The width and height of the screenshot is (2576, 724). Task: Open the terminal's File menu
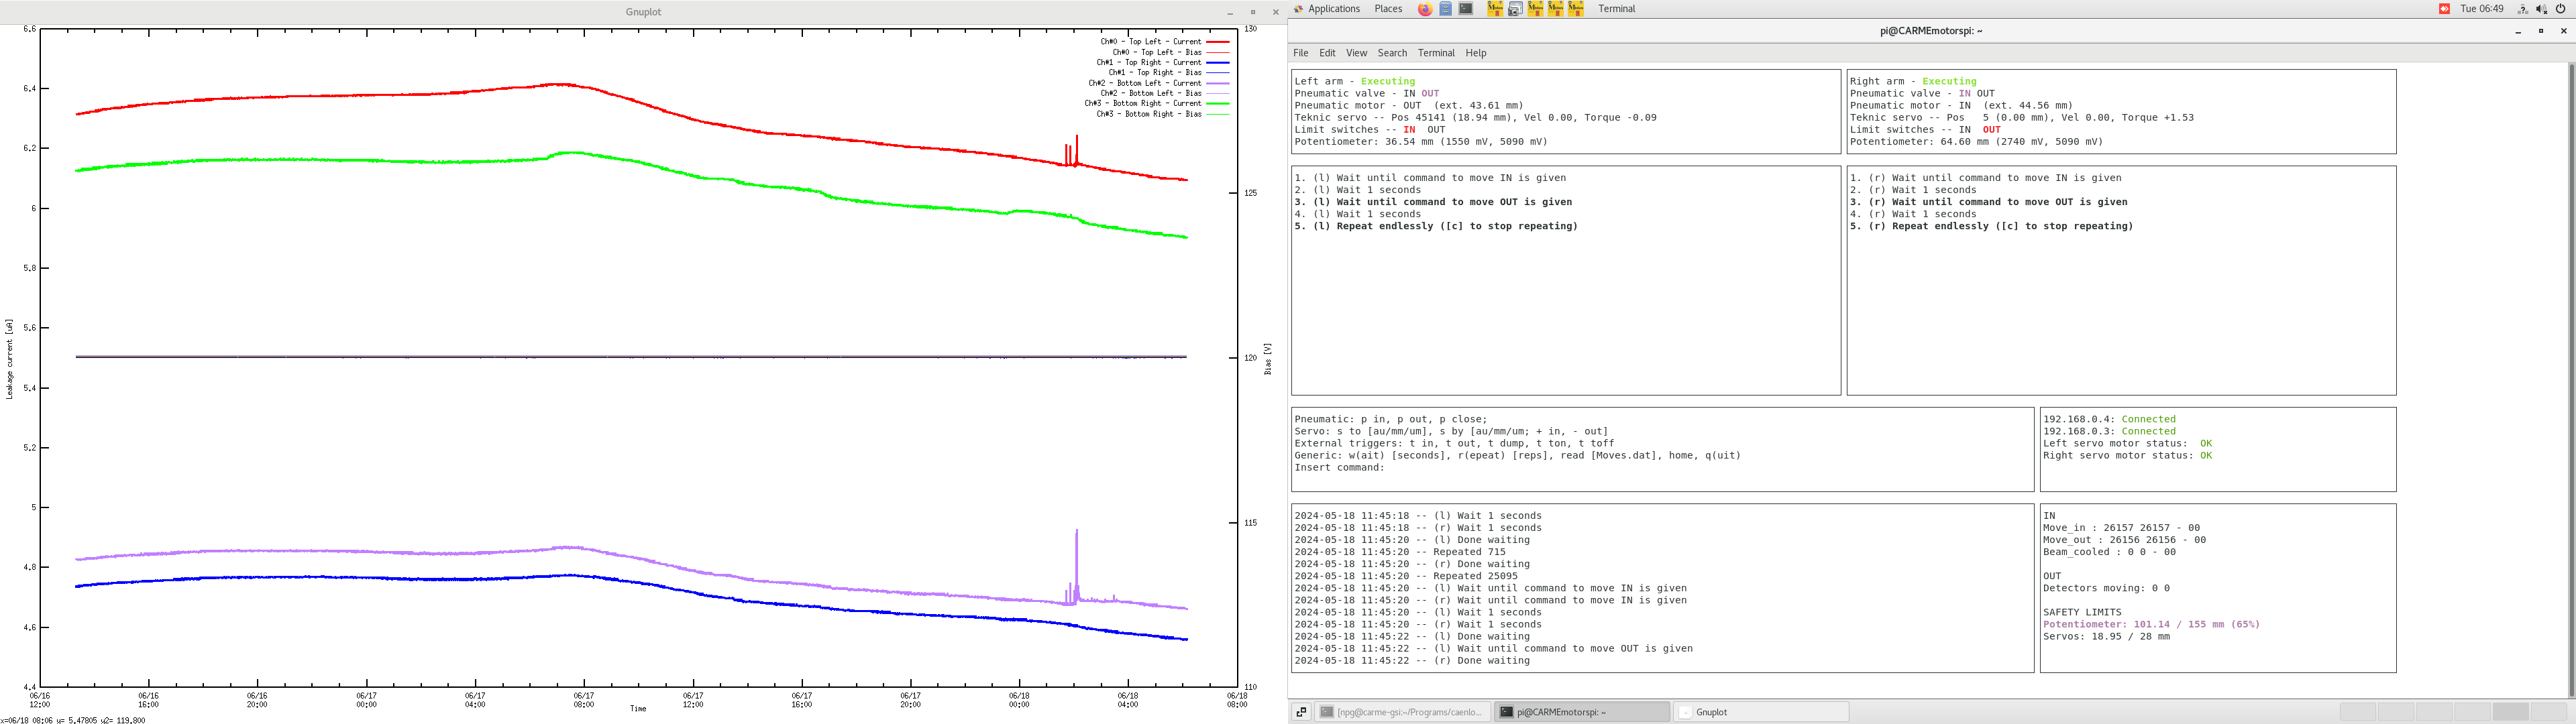pyautogui.click(x=1300, y=53)
